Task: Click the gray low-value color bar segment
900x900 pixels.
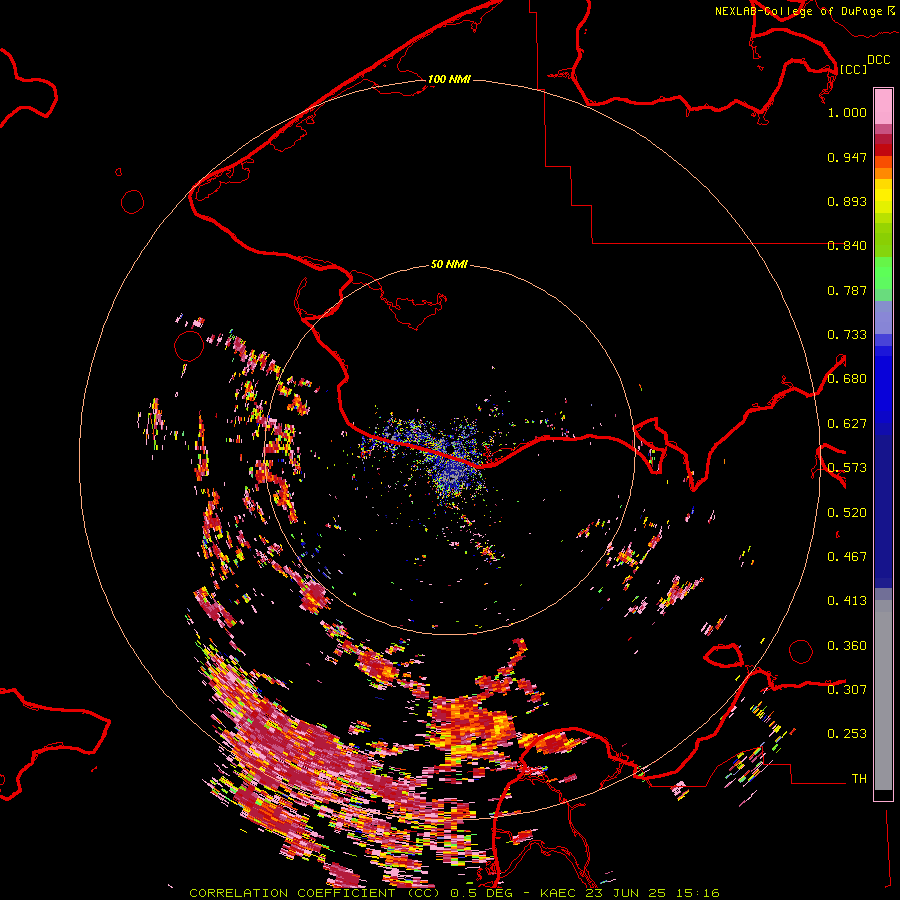Action: [883, 695]
